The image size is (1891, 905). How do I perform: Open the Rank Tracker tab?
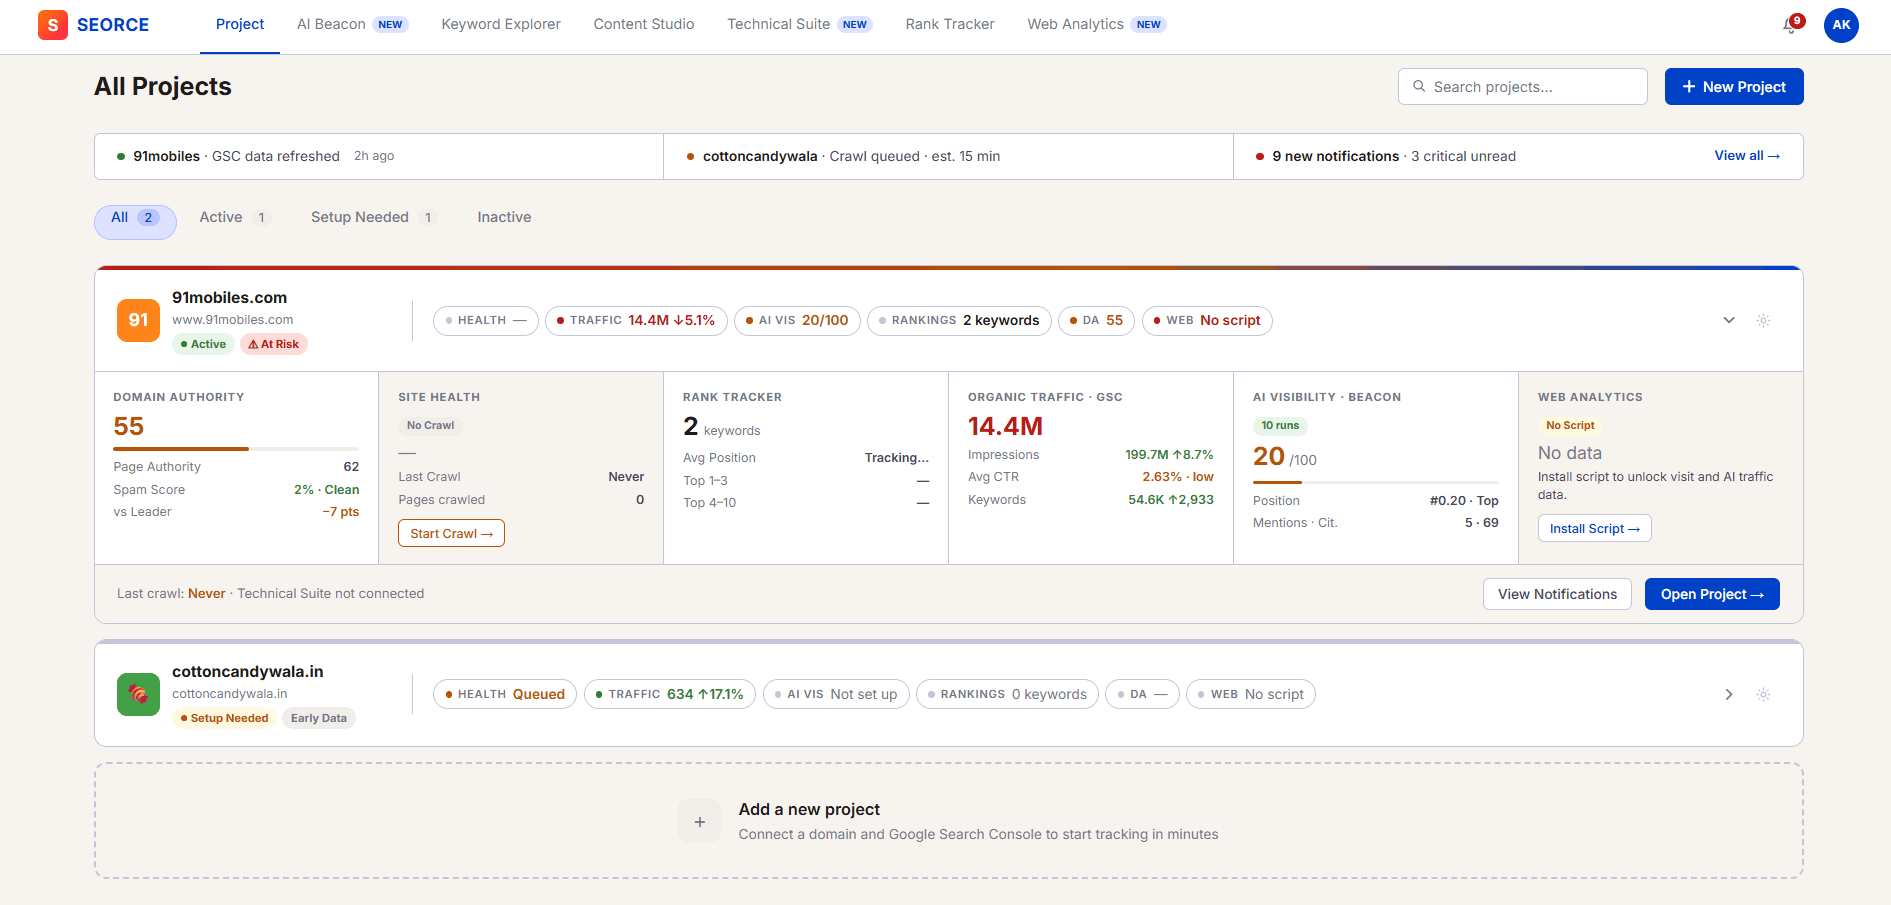click(950, 25)
